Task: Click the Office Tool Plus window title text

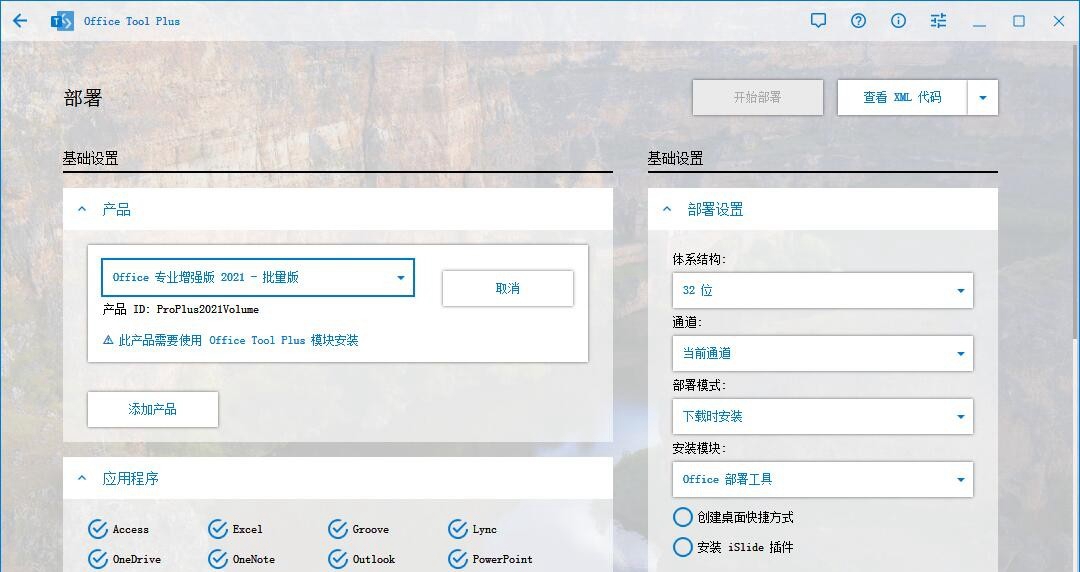Action: click(132, 21)
